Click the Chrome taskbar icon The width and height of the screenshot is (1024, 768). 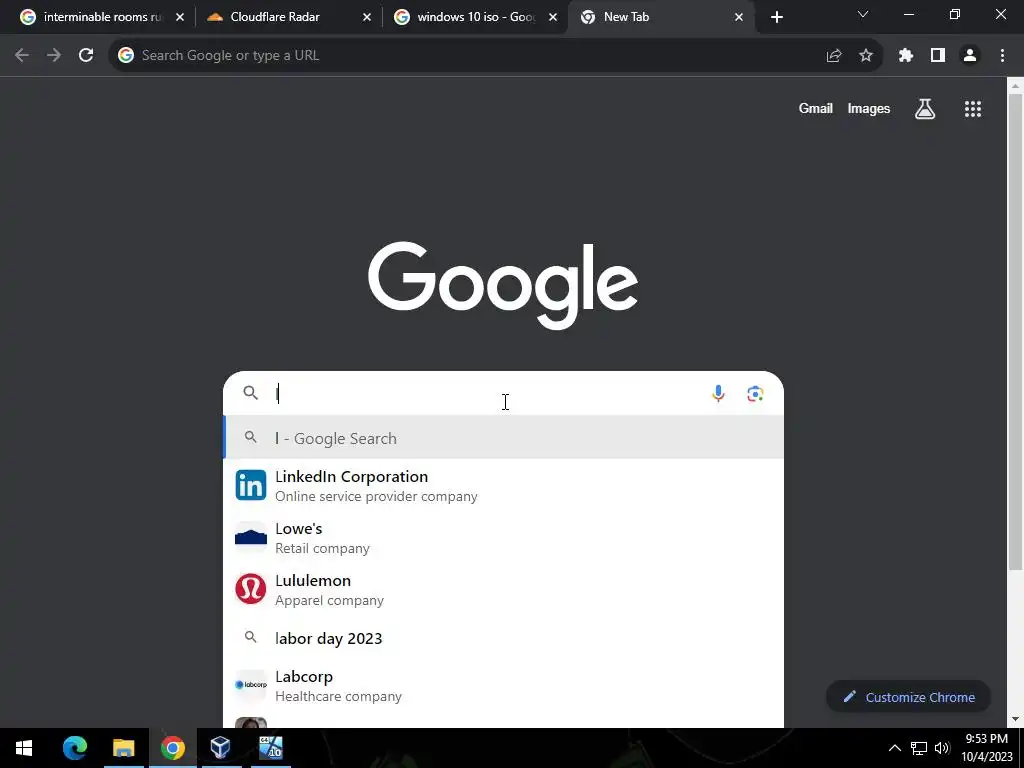(x=172, y=748)
